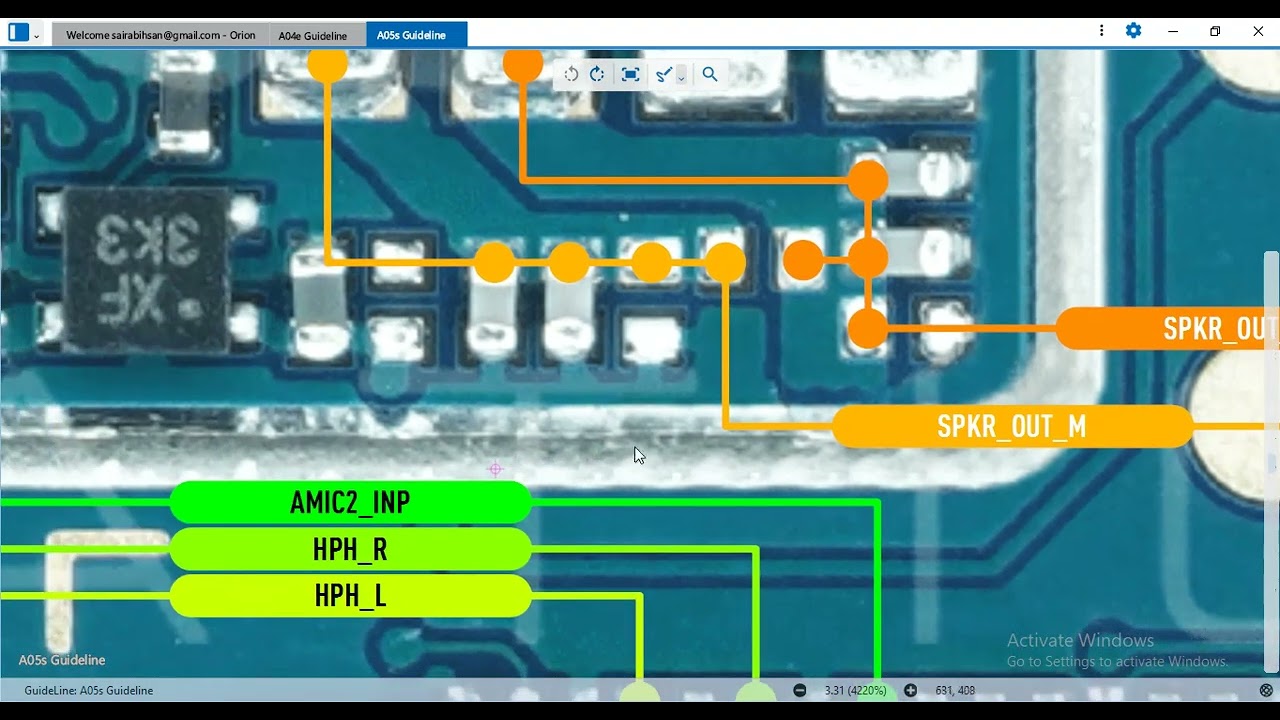Click the fit-to-screen icon
This screenshot has height=720, width=1280.
click(x=630, y=74)
